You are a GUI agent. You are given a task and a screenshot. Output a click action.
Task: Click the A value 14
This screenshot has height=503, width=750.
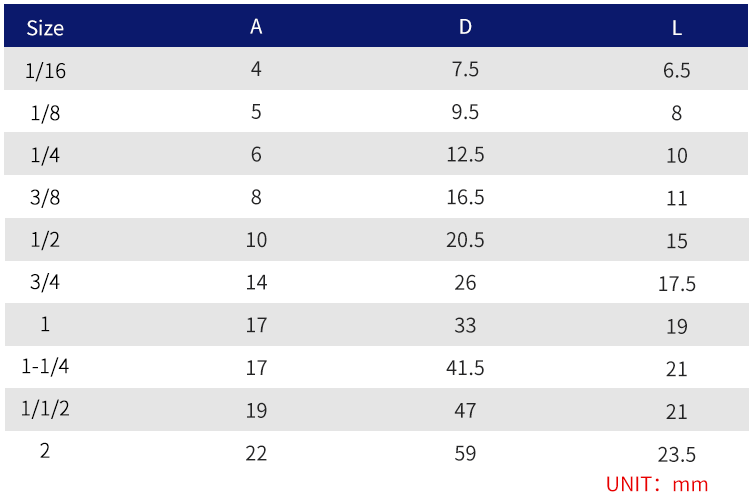(x=256, y=283)
